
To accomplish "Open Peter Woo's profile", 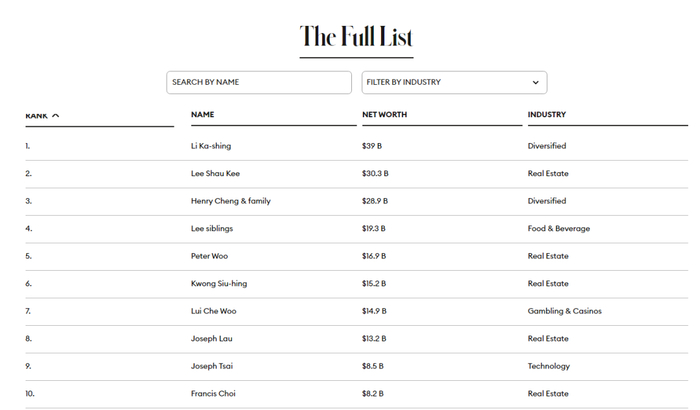I will point(209,256).
